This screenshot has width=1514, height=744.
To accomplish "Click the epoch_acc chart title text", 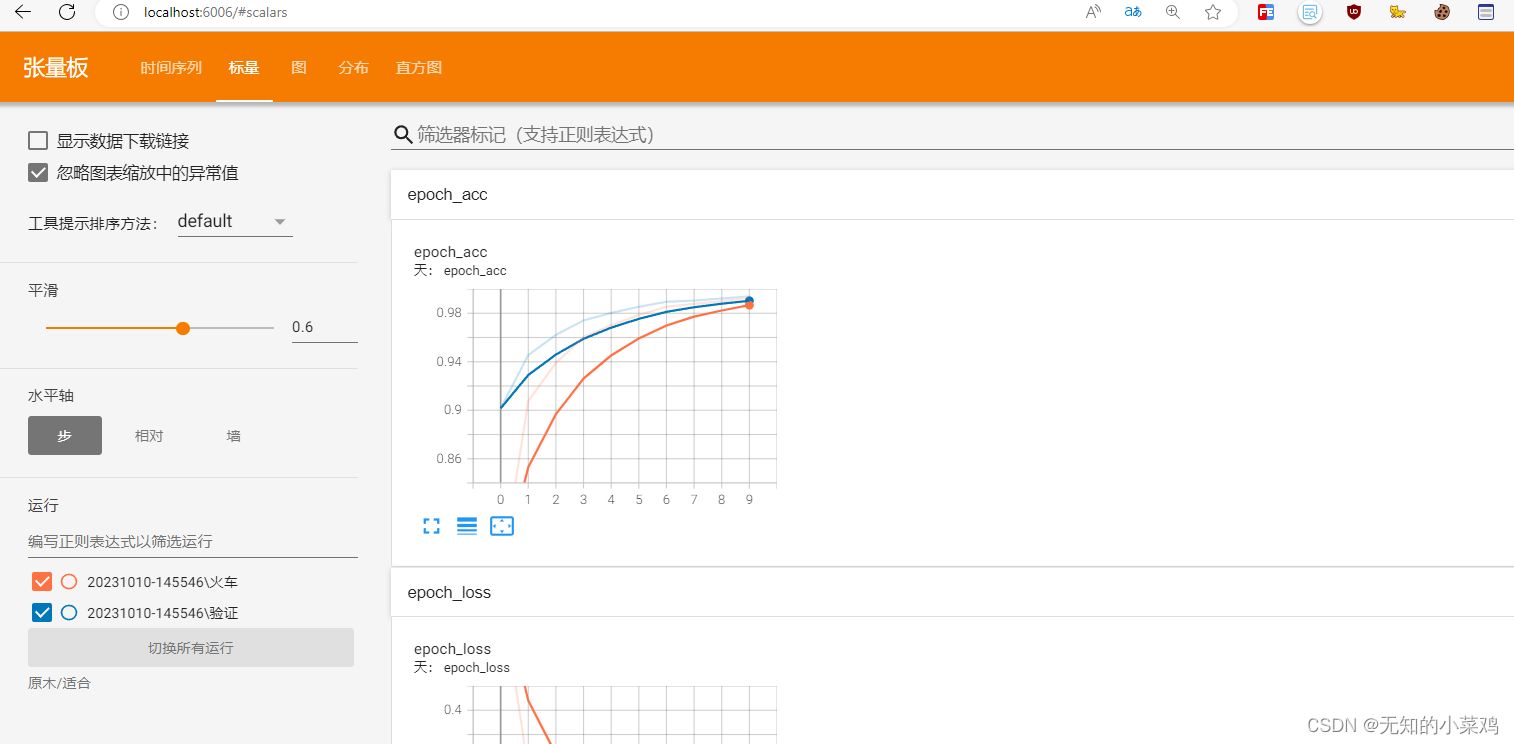I will pyautogui.click(x=451, y=252).
